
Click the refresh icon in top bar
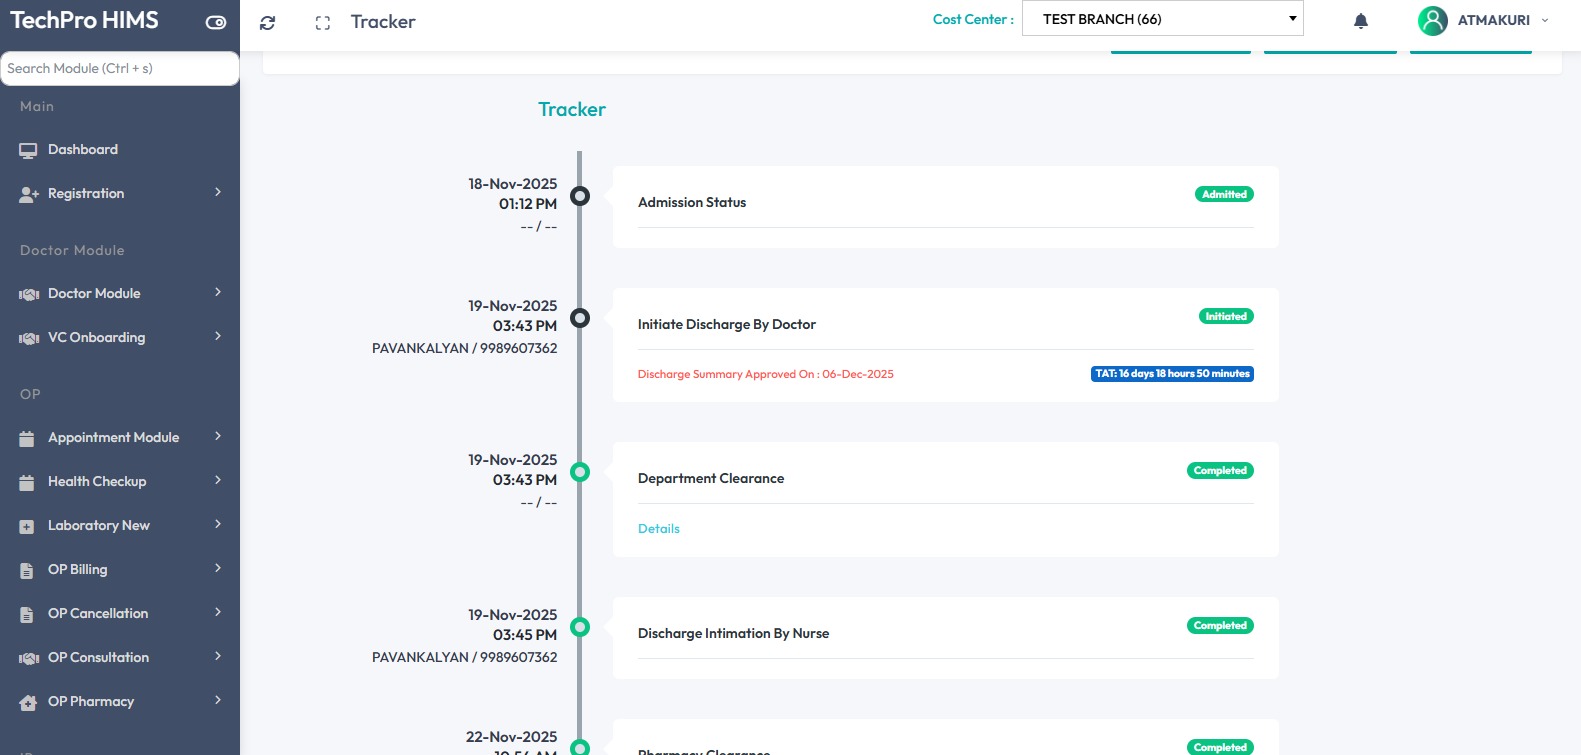coord(267,23)
